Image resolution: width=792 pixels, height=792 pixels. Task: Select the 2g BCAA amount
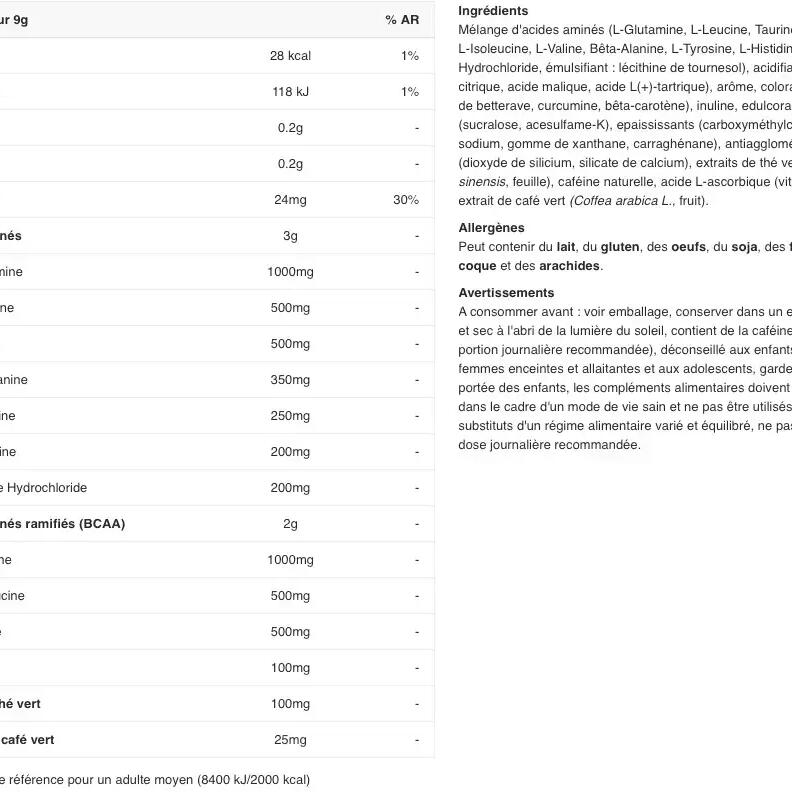pos(290,524)
